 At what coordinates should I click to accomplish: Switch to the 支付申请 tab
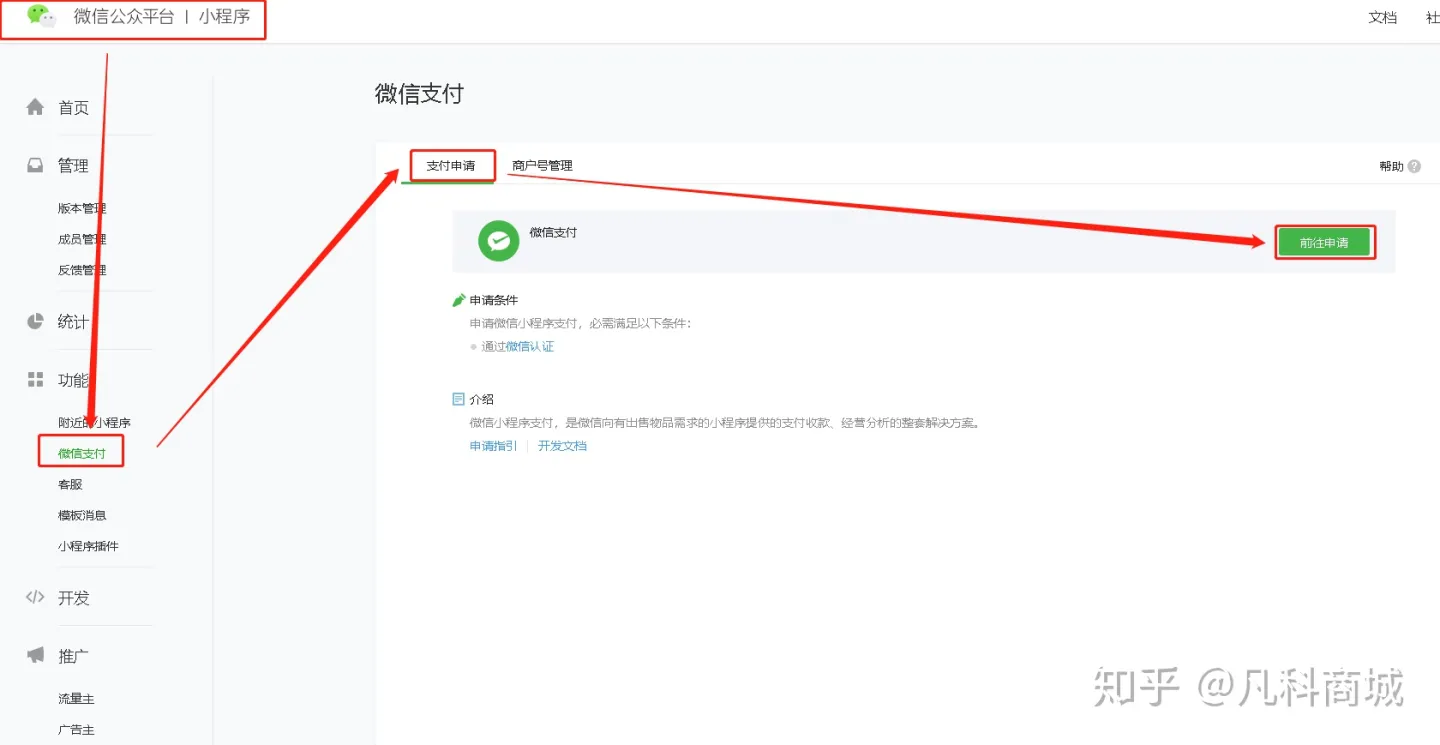pos(451,165)
